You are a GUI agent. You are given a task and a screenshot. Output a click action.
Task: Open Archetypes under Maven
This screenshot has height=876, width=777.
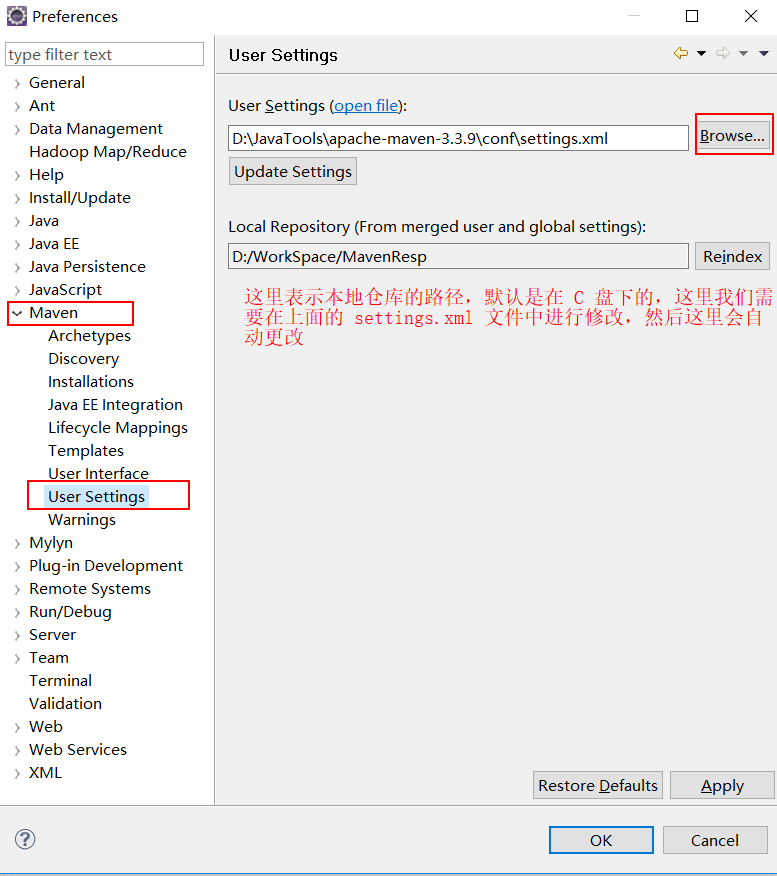pos(89,335)
